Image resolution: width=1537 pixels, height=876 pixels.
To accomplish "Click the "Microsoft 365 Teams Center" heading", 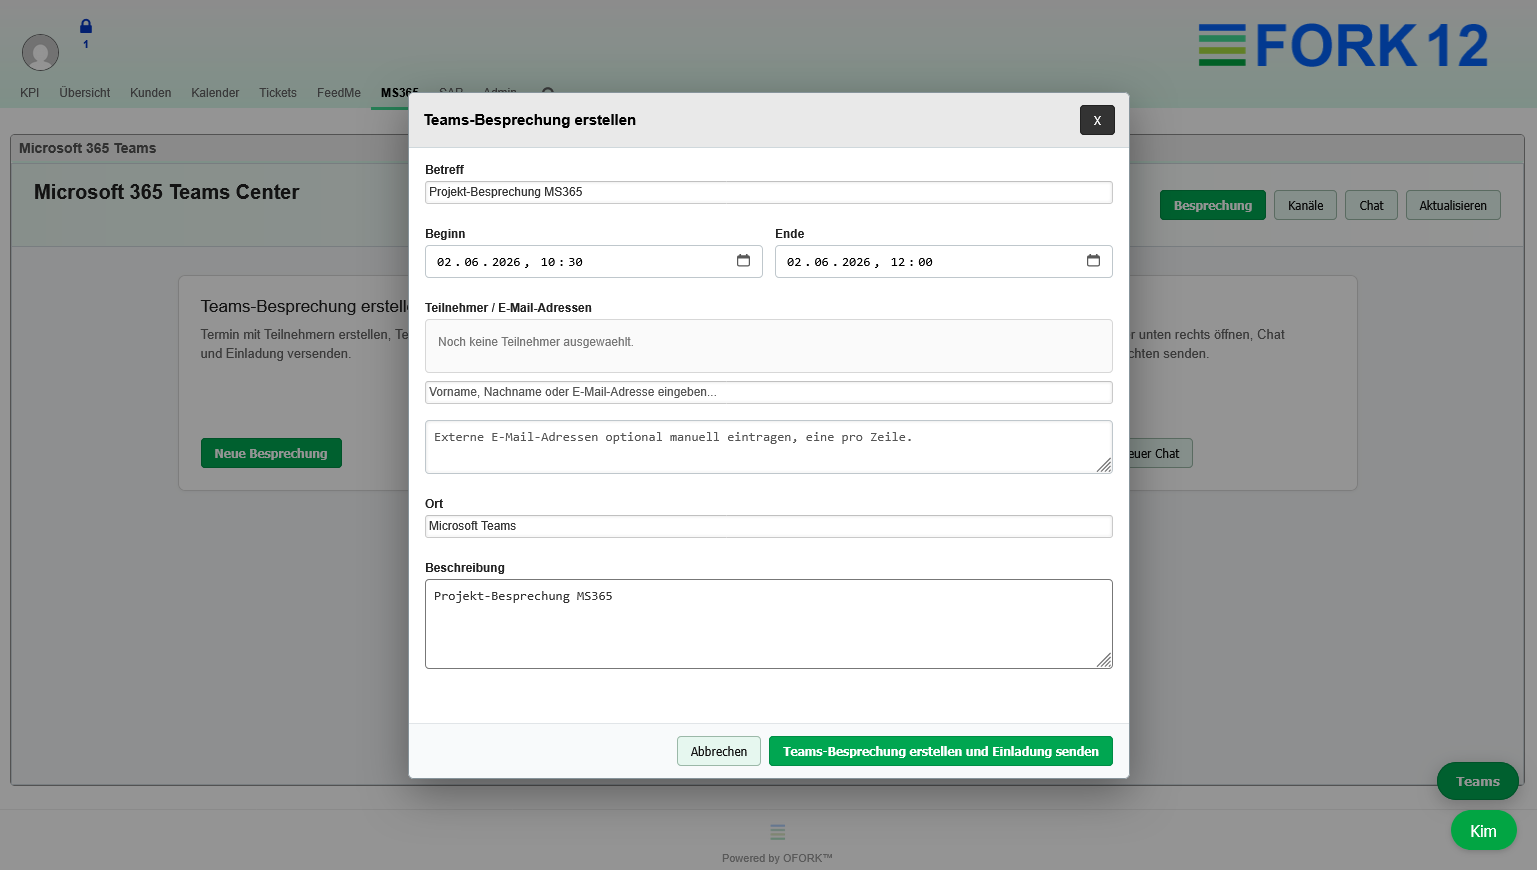I will (x=167, y=192).
